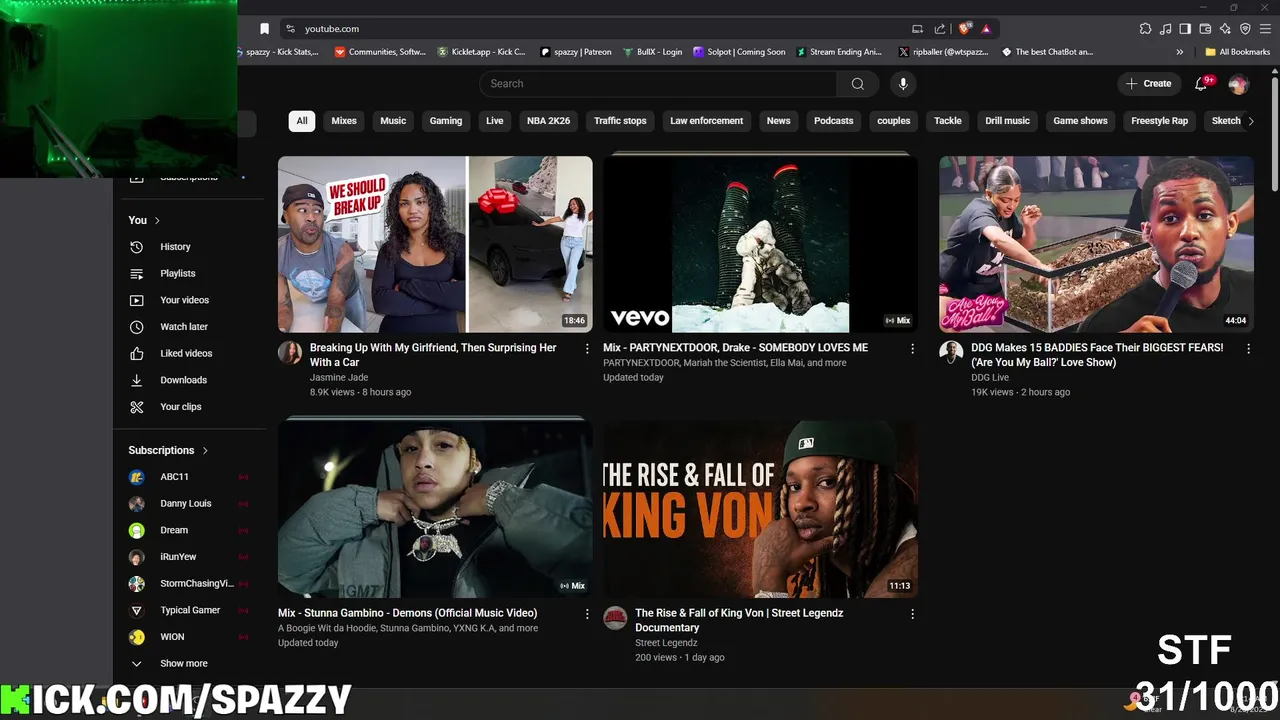Select the Gaming filter chip
The width and height of the screenshot is (1280, 720).
(446, 121)
